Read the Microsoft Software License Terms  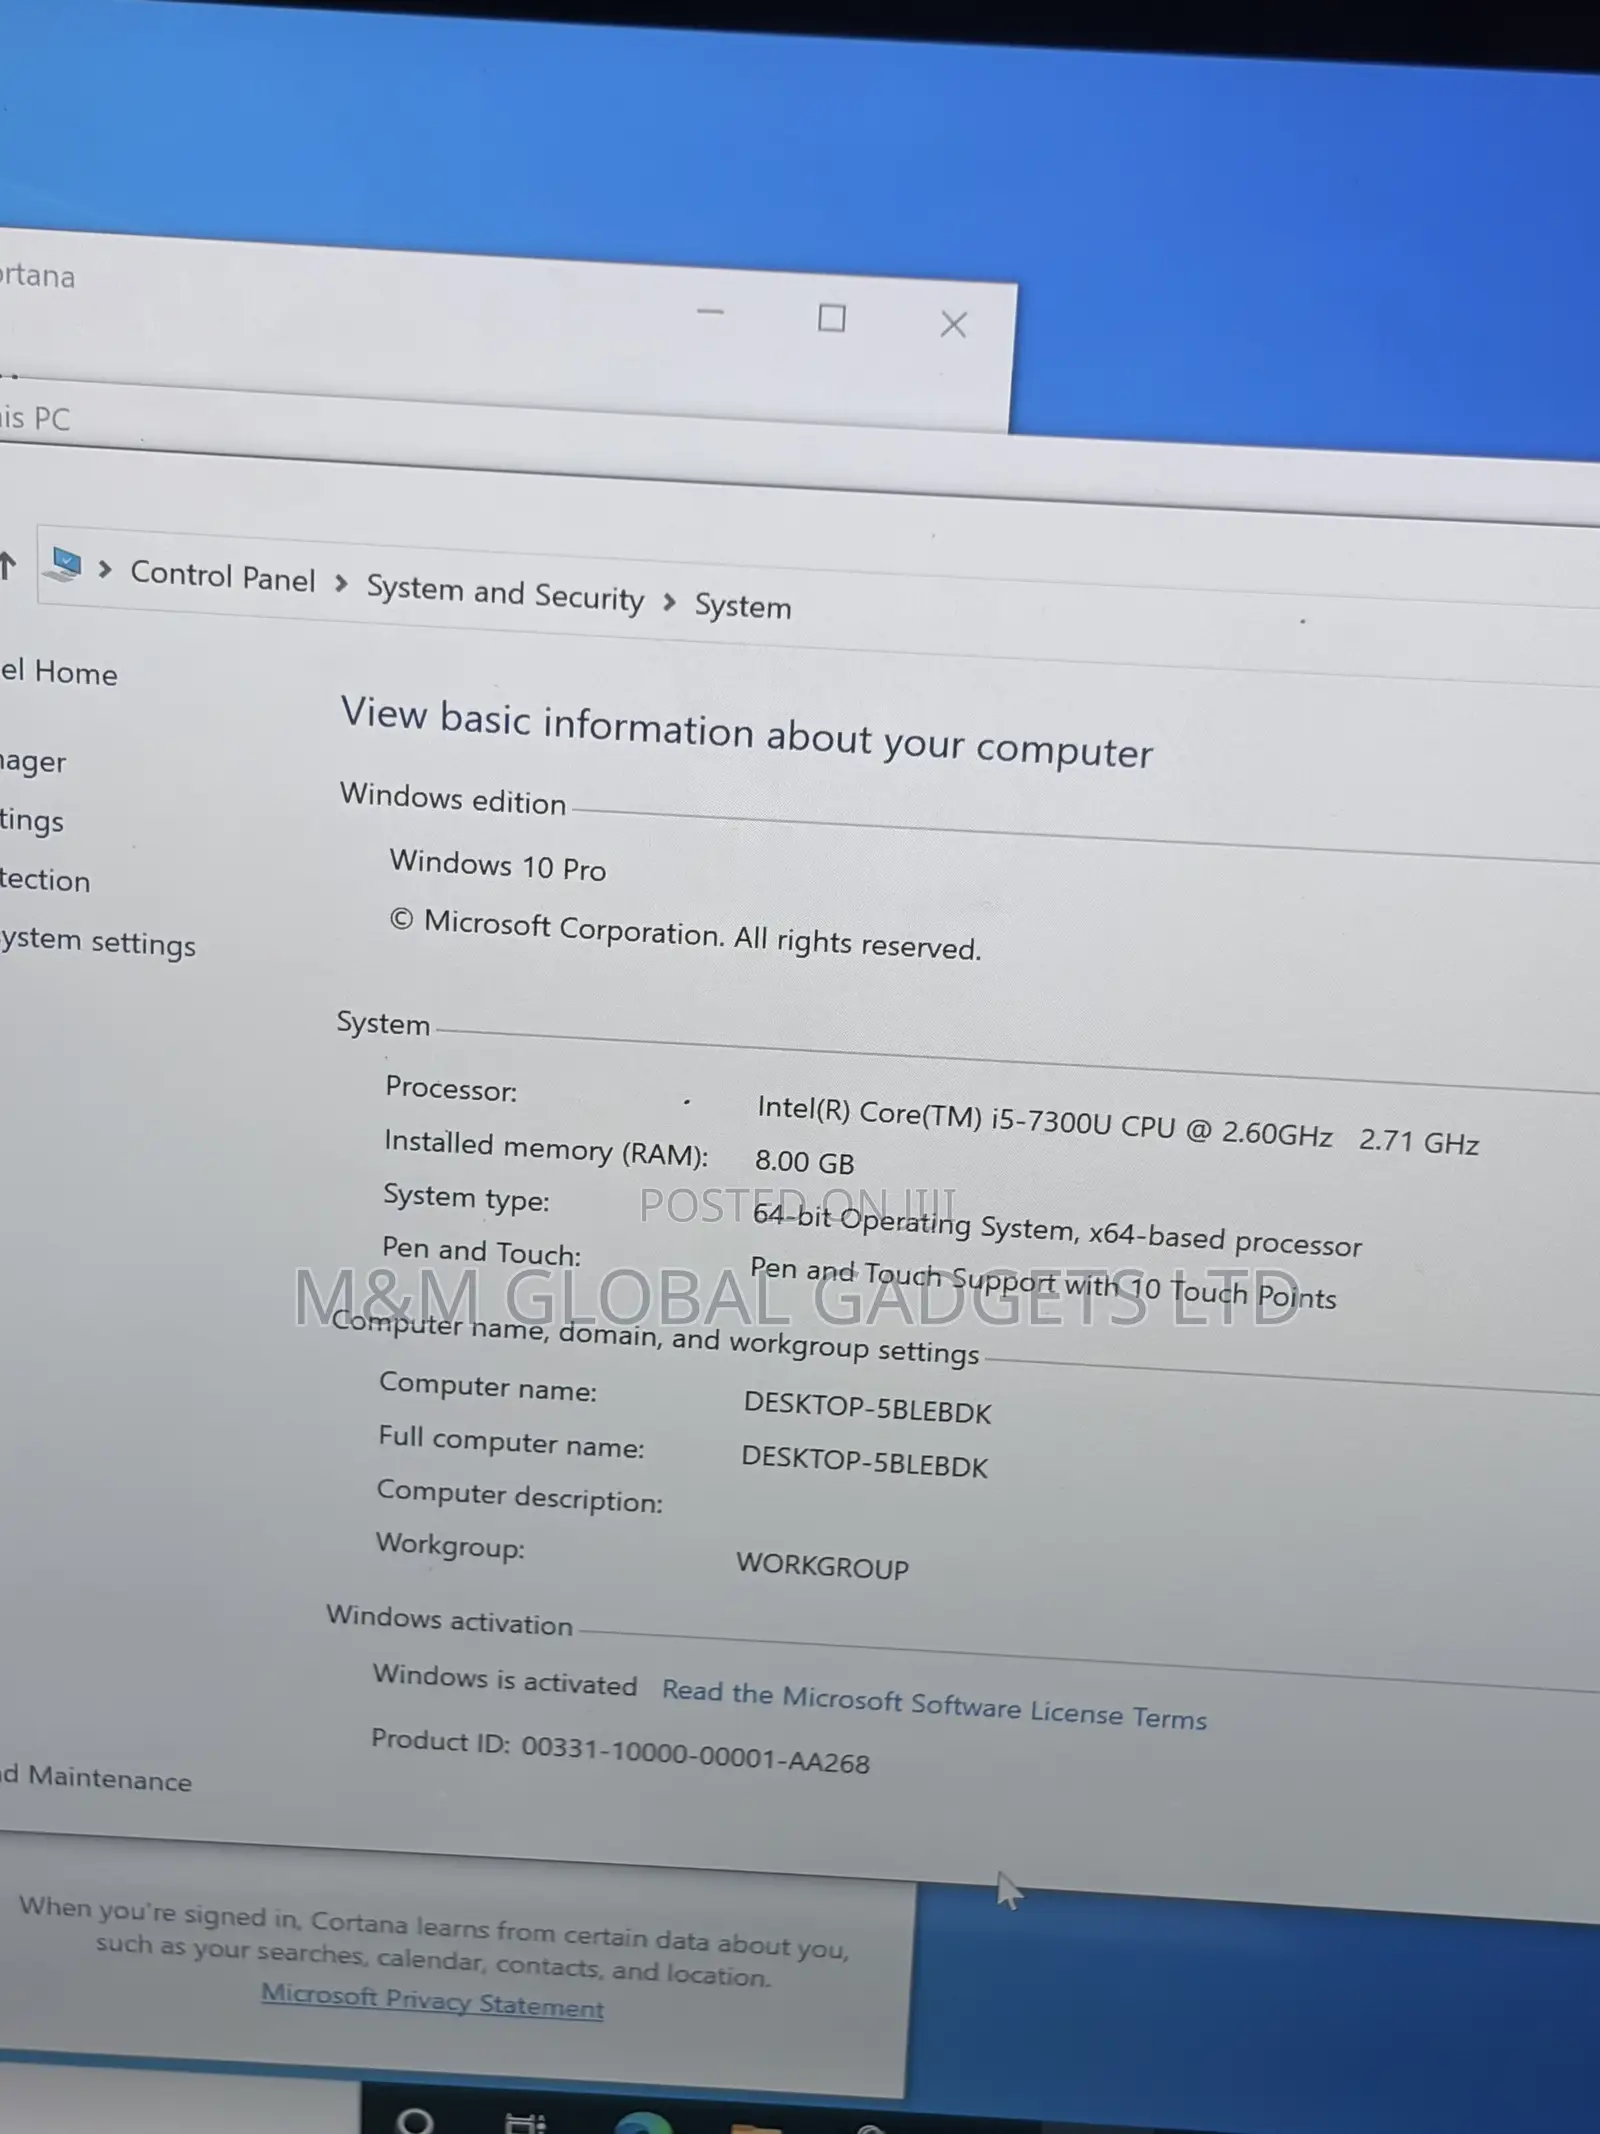(x=934, y=1704)
